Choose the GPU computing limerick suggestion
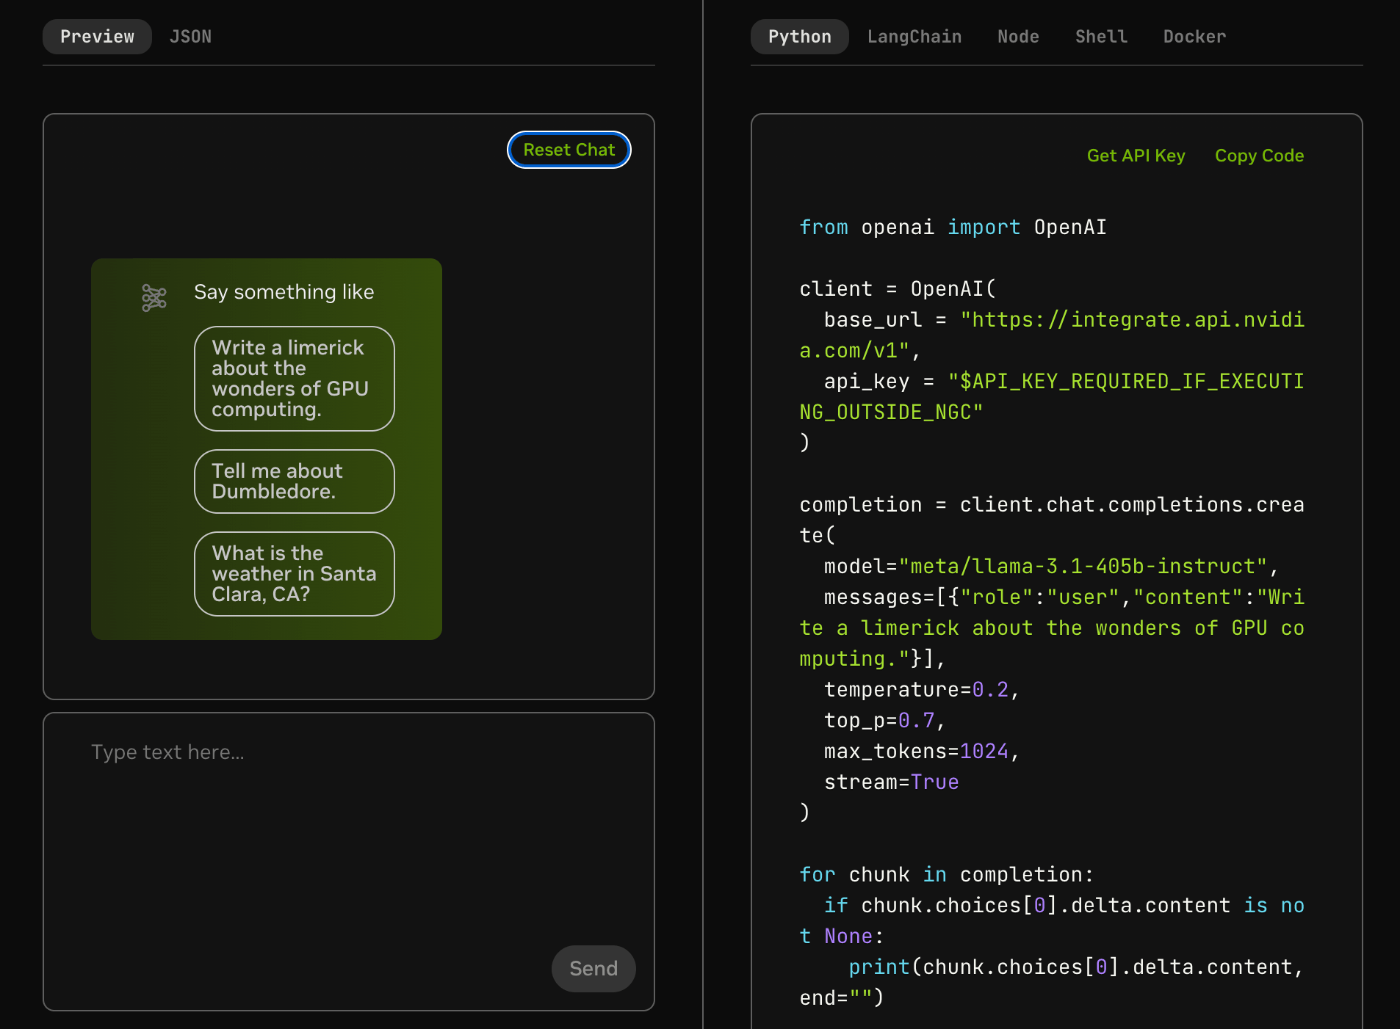This screenshot has height=1029, width=1400. pyautogui.click(x=294, y=379)
